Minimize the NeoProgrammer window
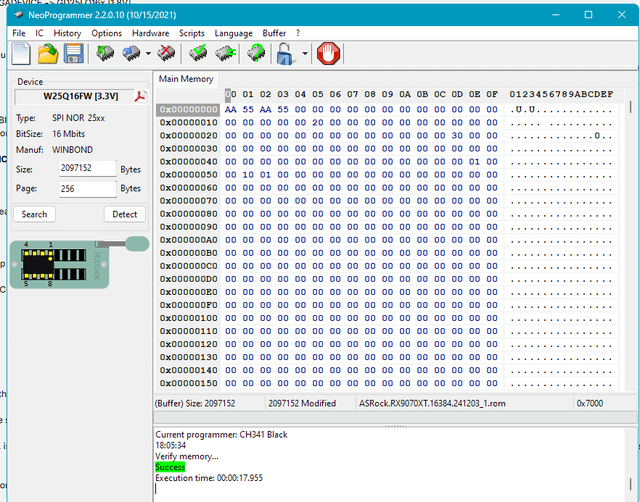The height and width of the screenshot is (502, 640). [556, 15]
